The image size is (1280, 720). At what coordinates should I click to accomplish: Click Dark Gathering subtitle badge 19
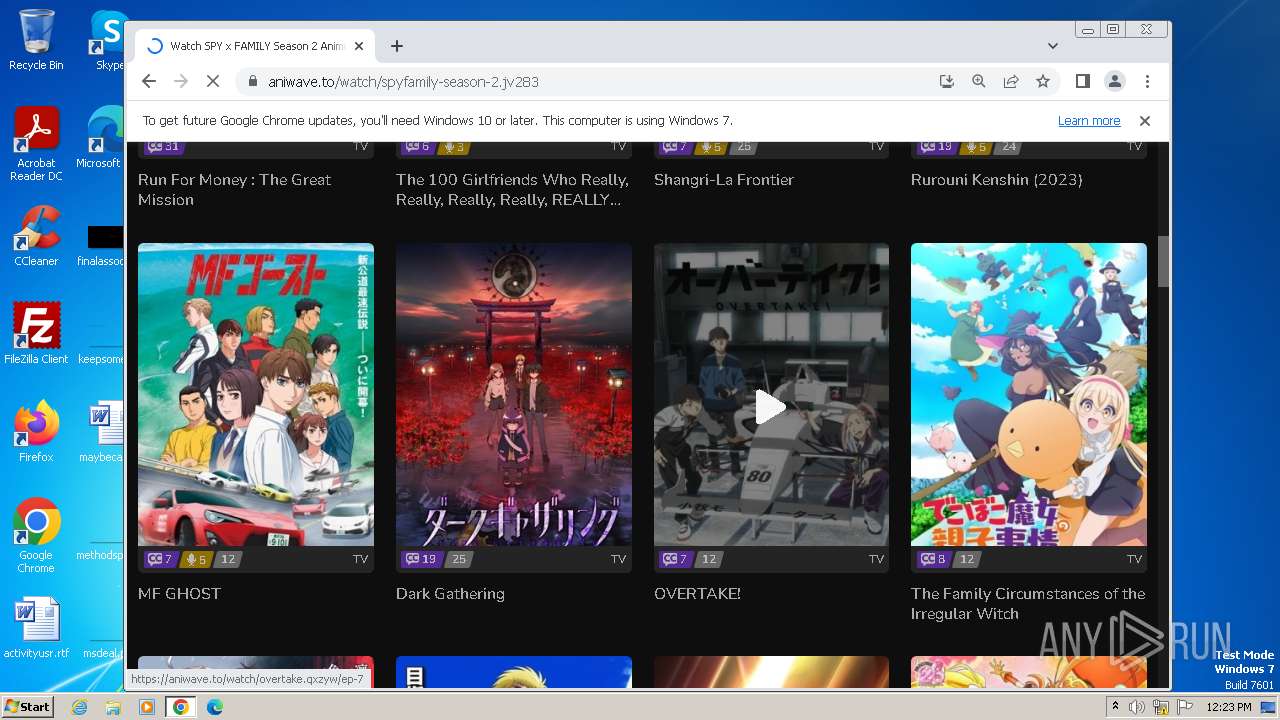(422, 559)
